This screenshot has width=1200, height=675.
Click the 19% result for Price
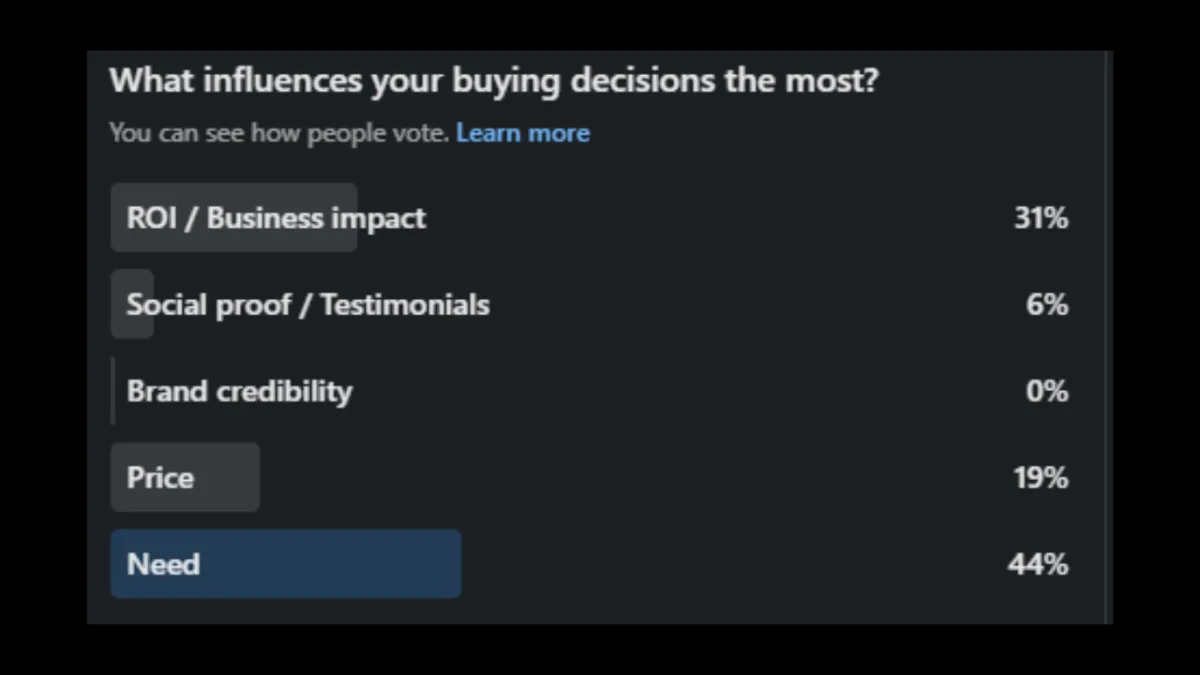point(1041,478)
